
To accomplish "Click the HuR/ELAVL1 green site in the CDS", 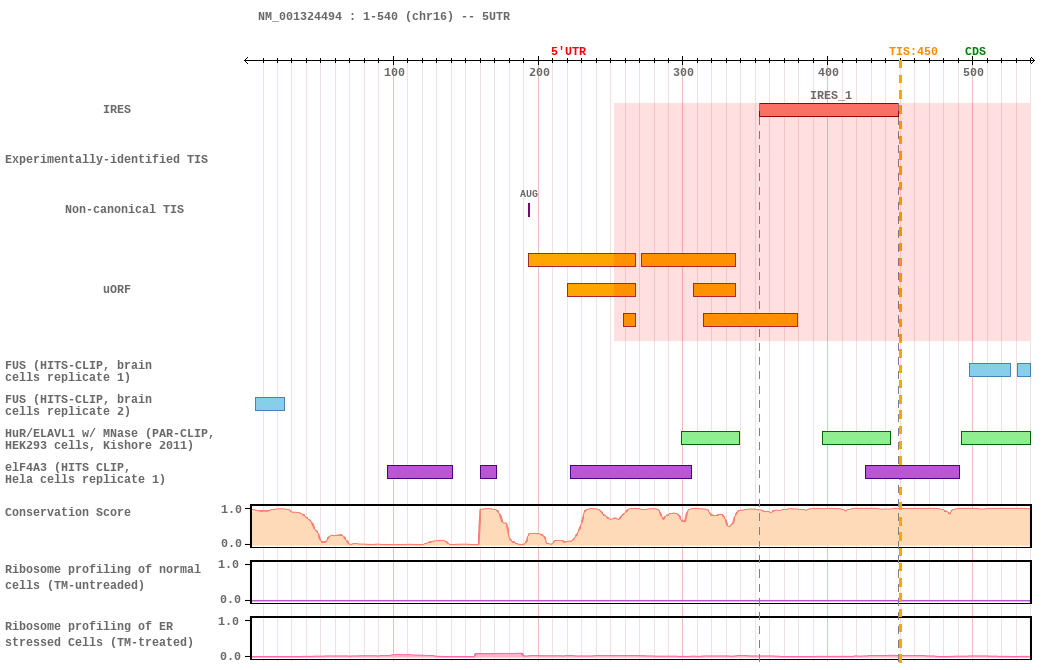I will tap(996, 438).
